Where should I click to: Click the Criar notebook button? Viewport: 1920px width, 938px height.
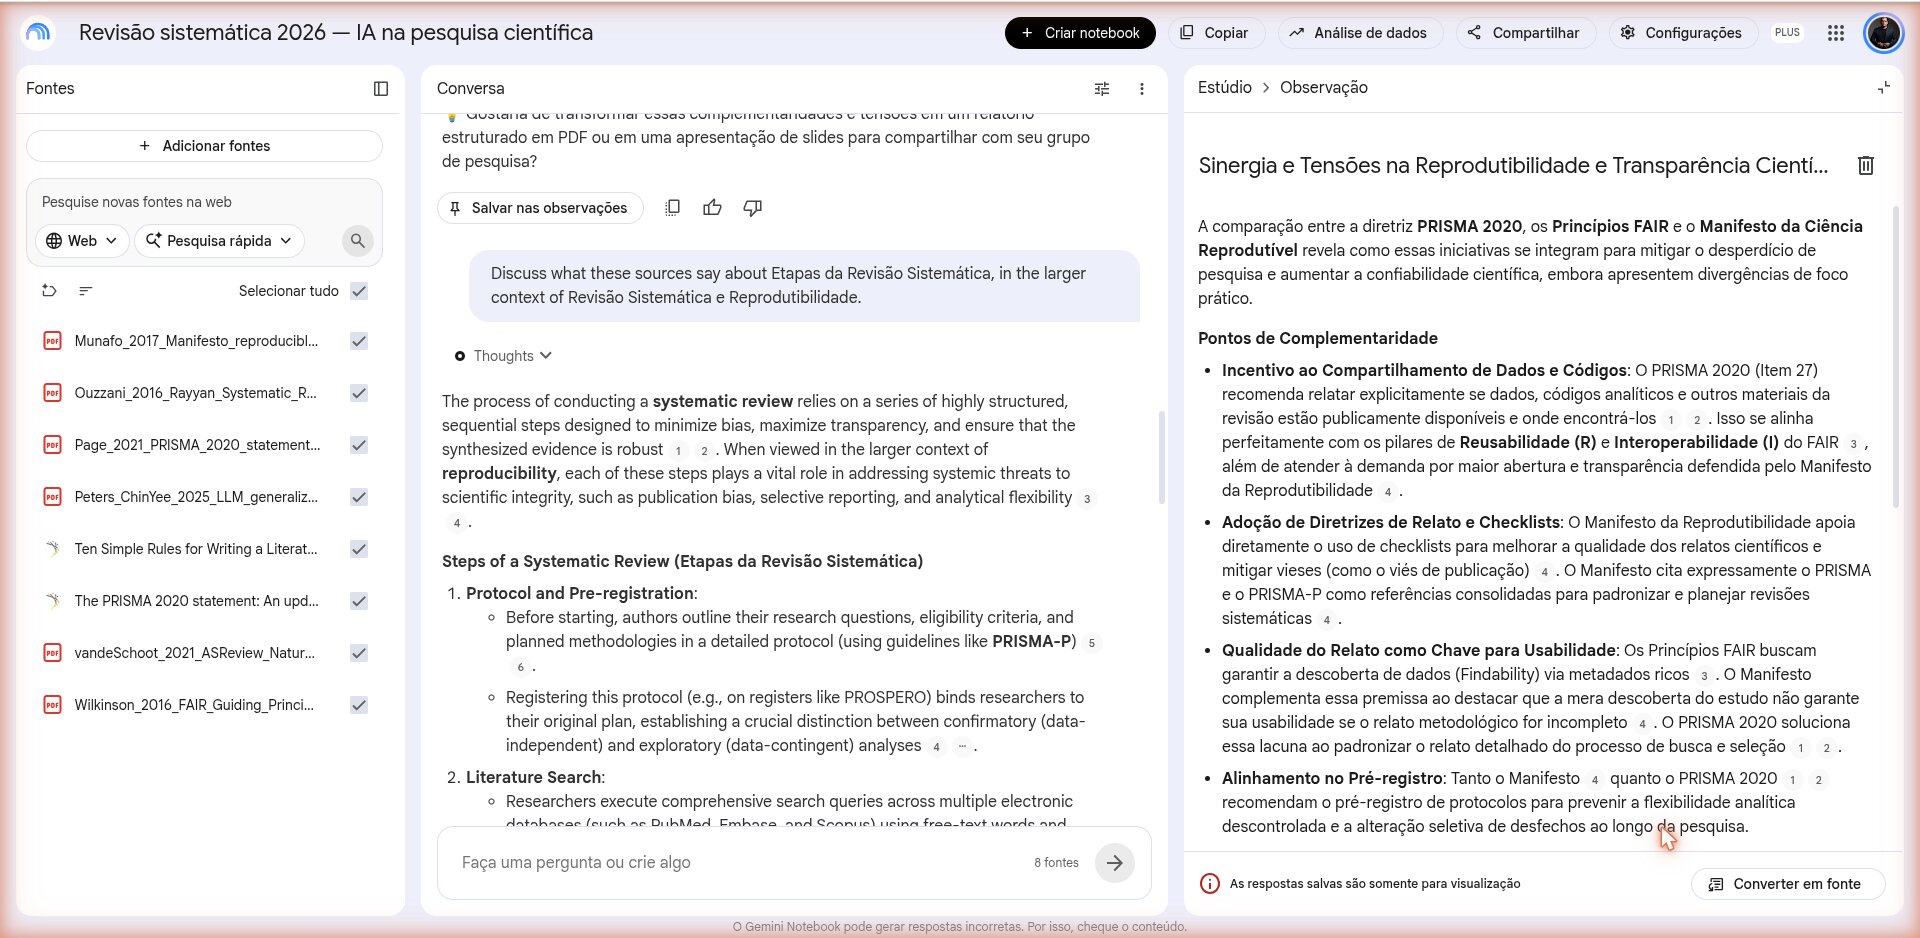pos(1080,33)
